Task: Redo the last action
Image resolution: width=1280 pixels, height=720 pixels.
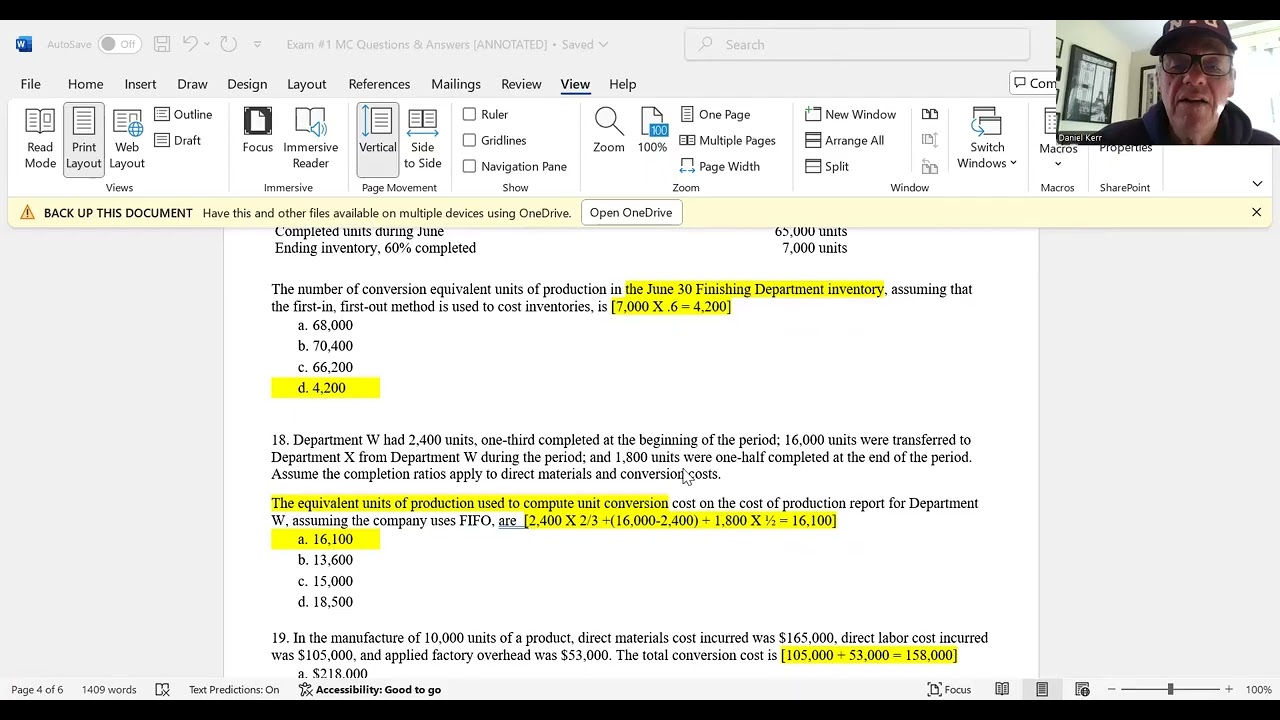Action: tap(228, 44)
